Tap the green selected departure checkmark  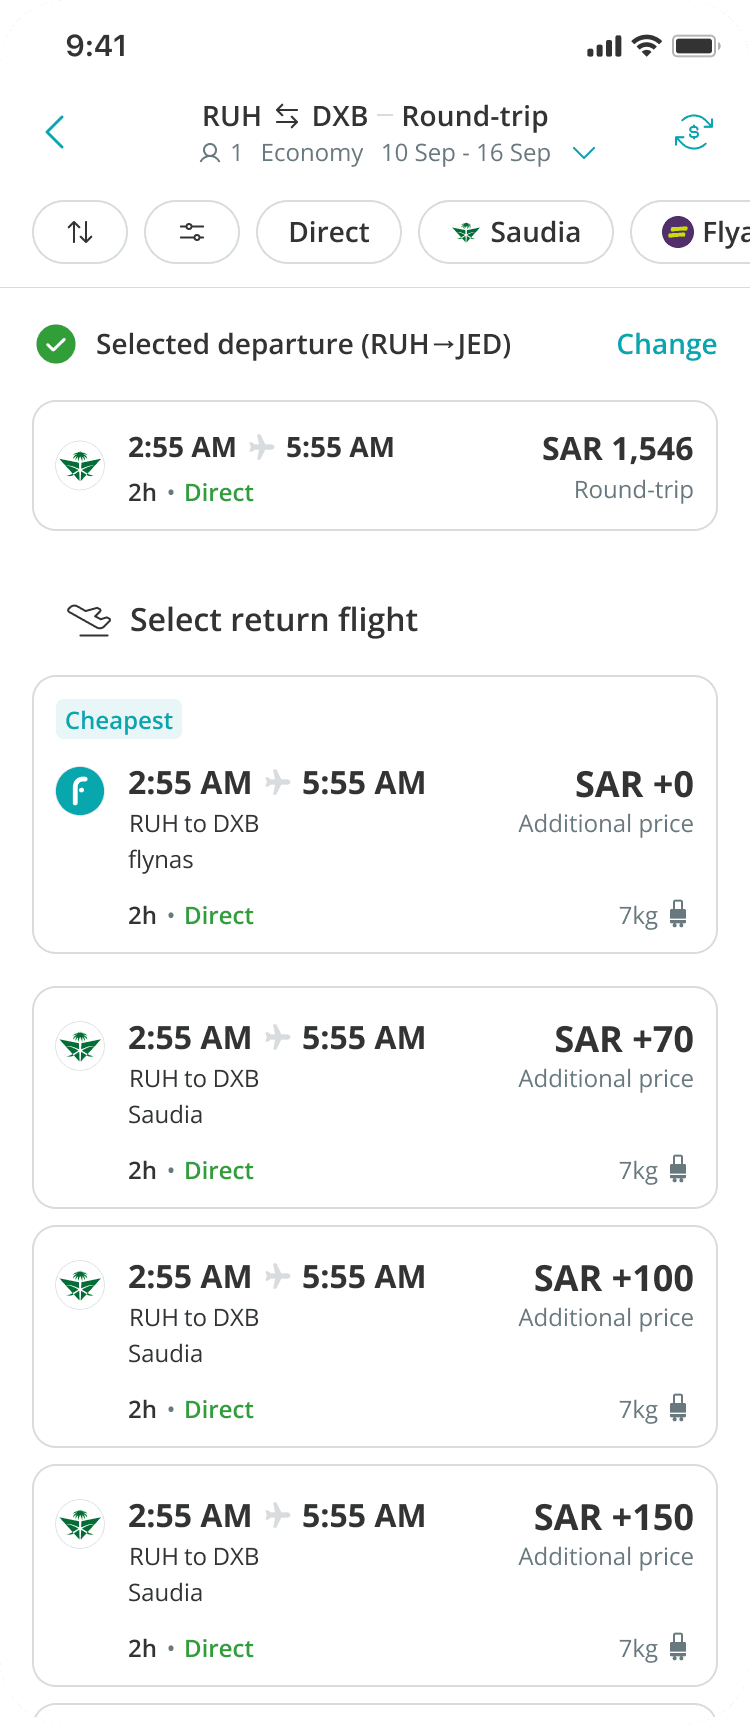click(x=56, y=345)
